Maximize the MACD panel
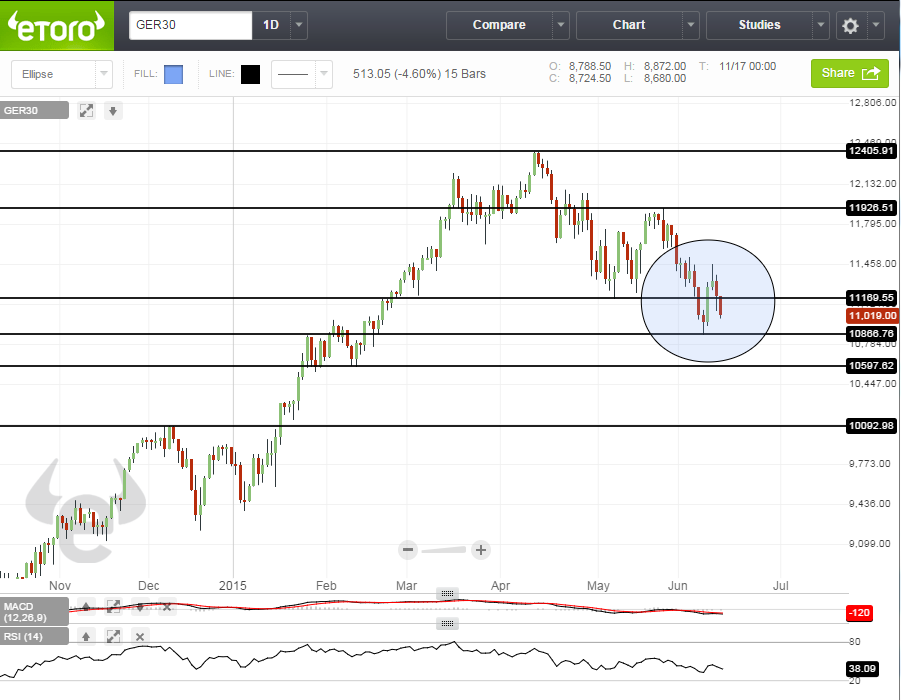This screenshot has width=901, height=700. 113,606
